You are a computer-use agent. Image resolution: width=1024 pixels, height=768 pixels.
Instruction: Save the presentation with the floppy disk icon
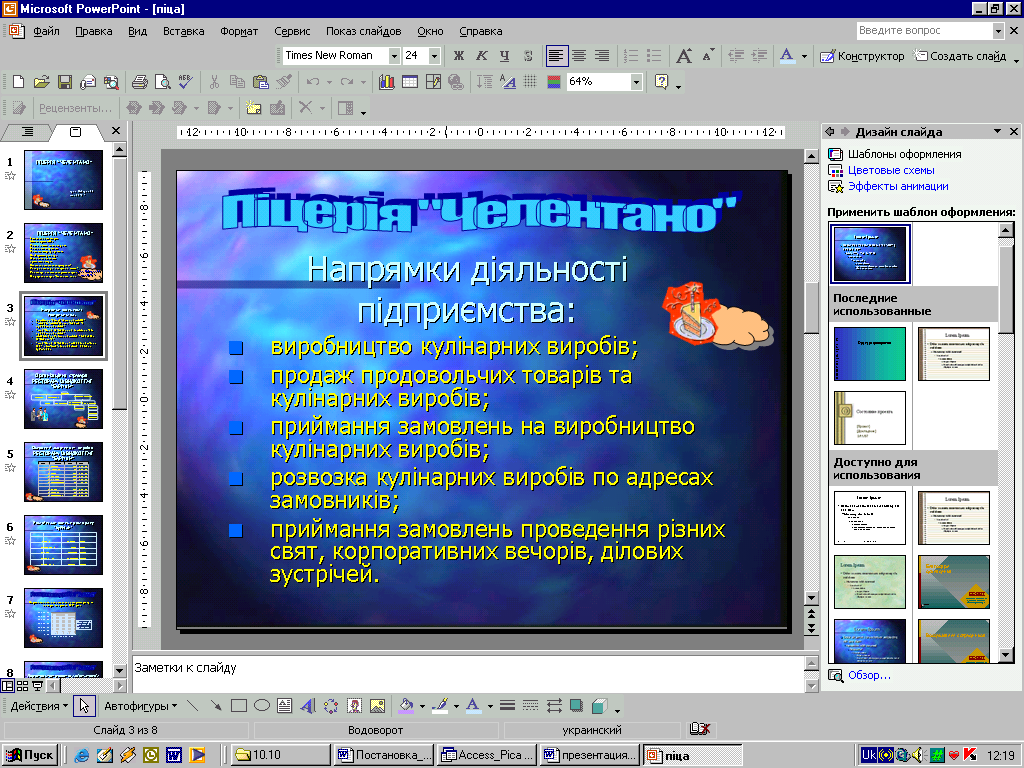pyautogui.click(x=64, y=82)
